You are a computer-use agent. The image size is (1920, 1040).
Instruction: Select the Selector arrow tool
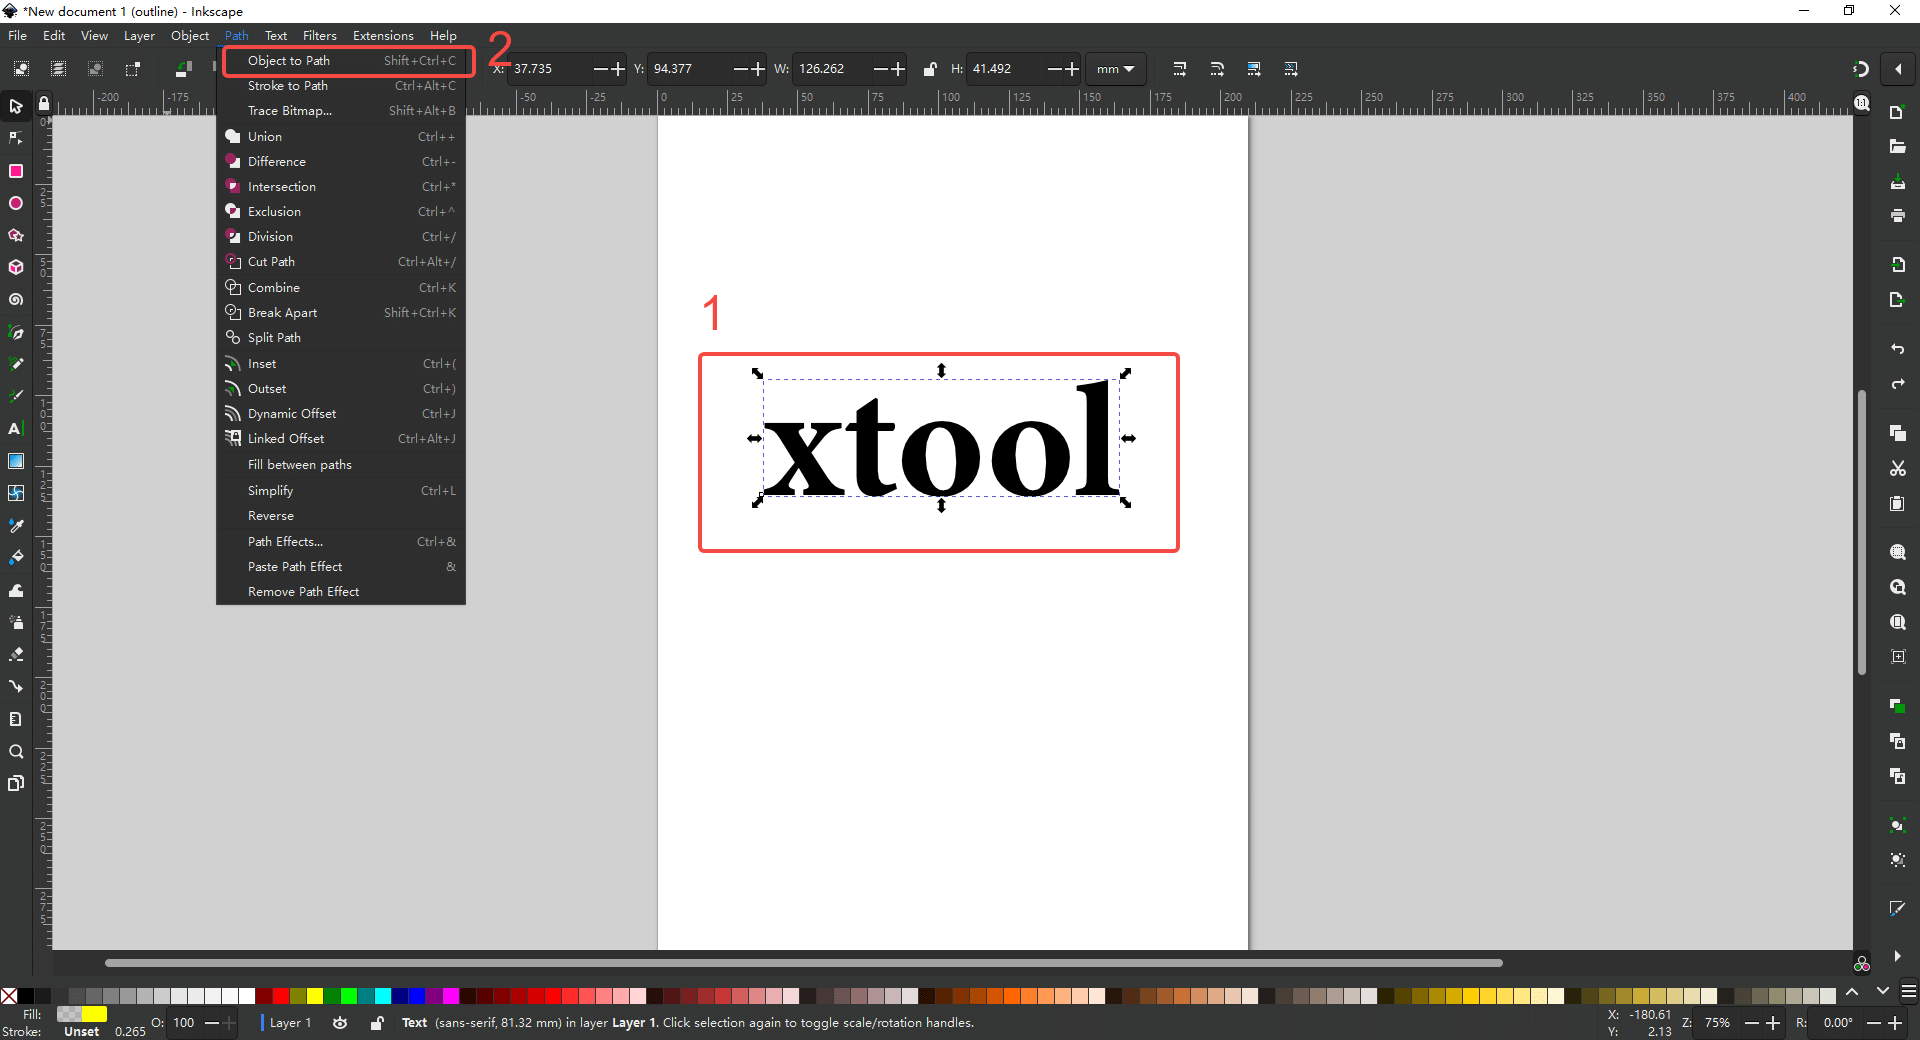[16, 106]
